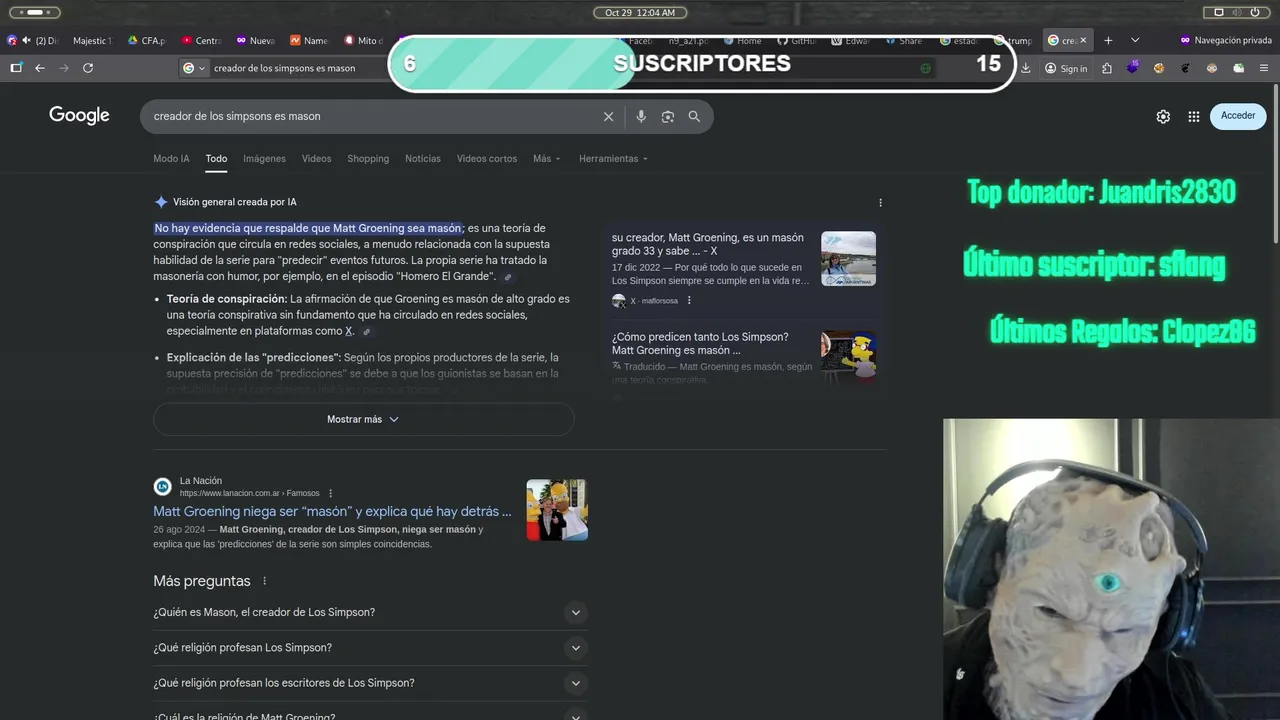
Task: Open AI overview three-dot options
Action: (x=880, y=202)
